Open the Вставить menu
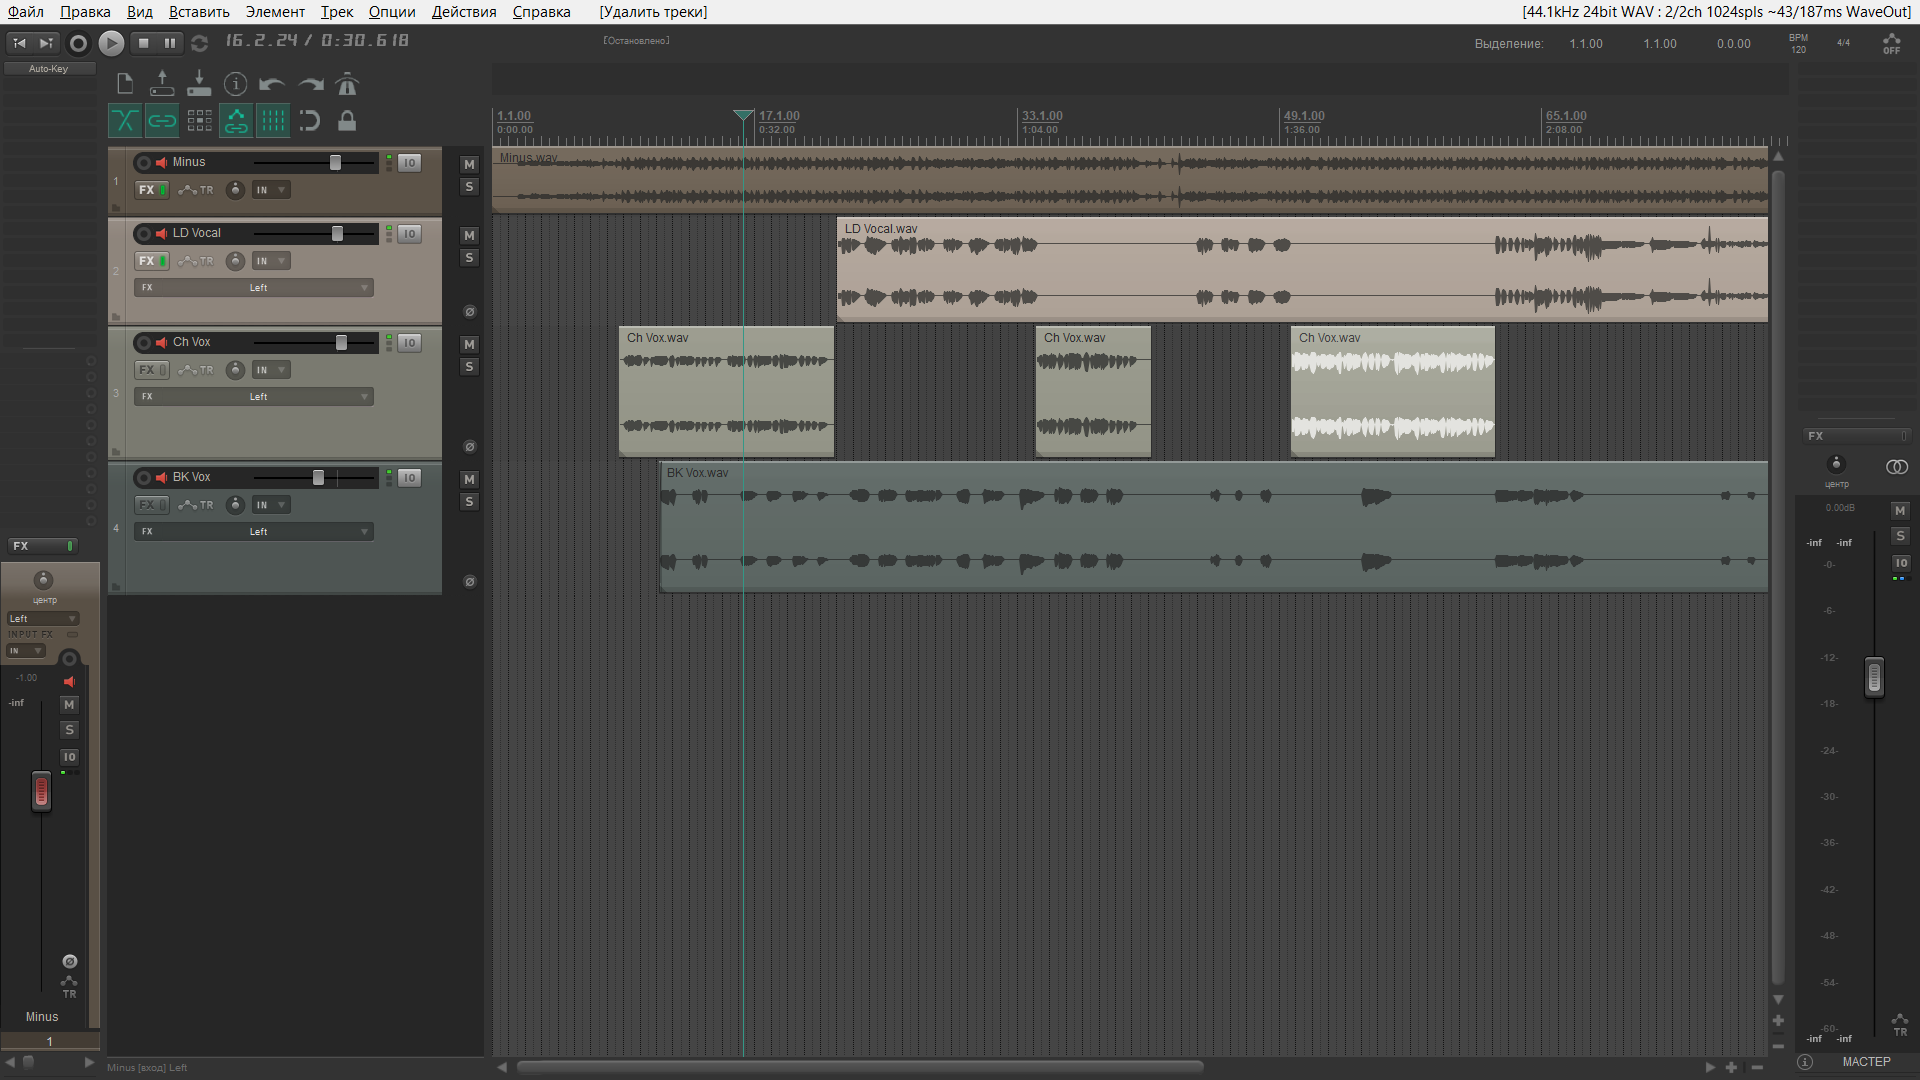This screenshot has height=1080, width=1920. [x=199, y=12]
